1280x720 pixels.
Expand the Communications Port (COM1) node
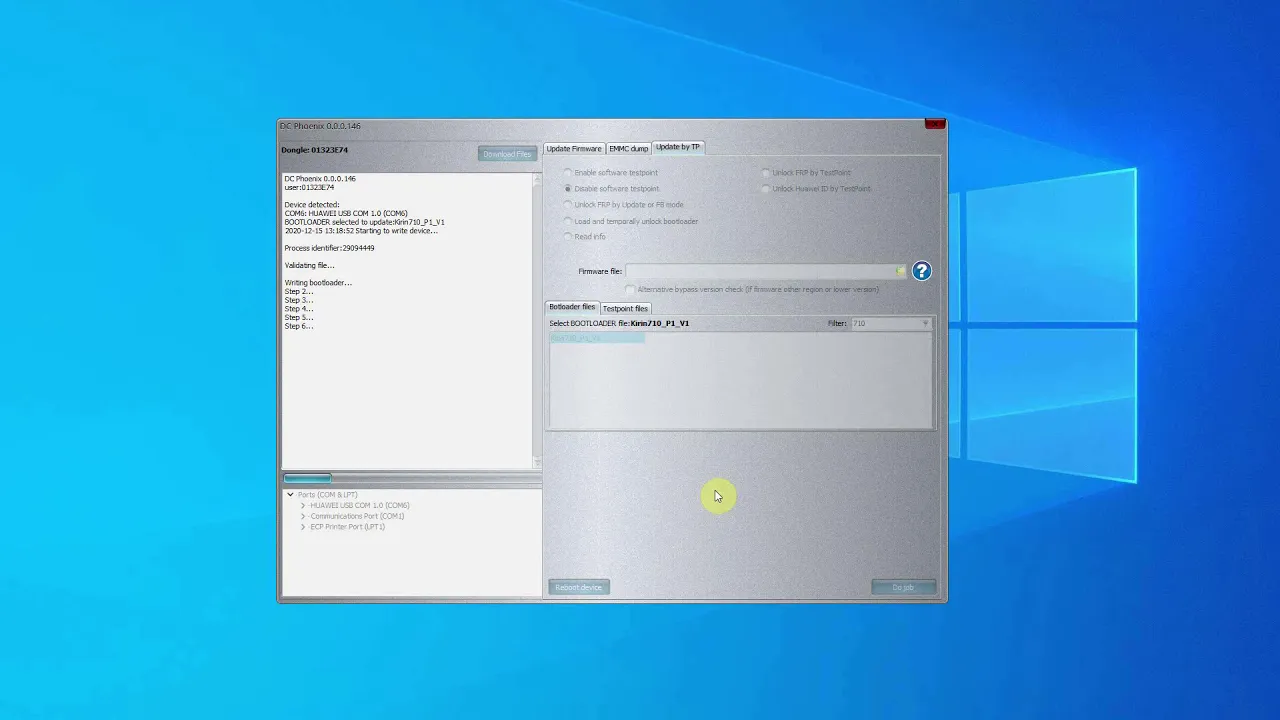coord(303,517)
